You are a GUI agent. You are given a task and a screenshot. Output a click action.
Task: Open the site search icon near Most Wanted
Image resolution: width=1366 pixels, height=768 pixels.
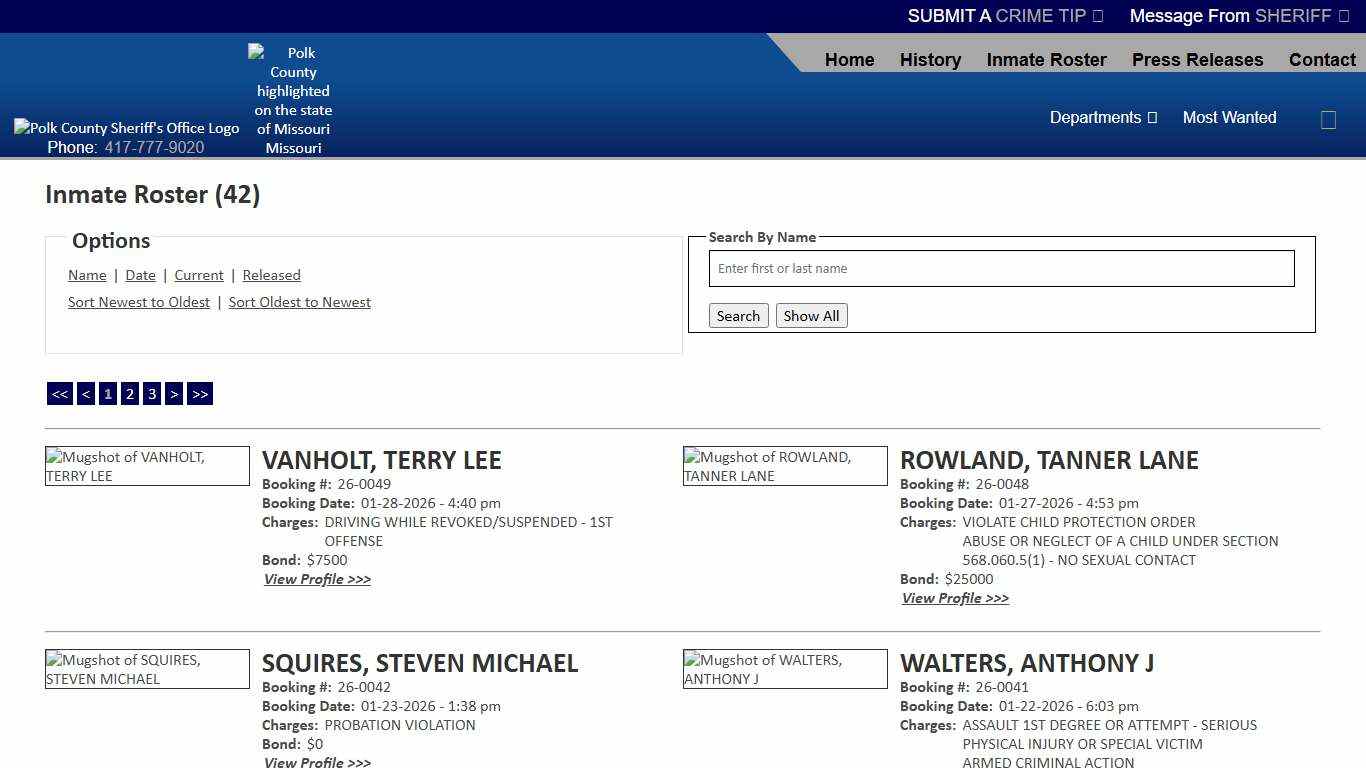coord(1328,119)
